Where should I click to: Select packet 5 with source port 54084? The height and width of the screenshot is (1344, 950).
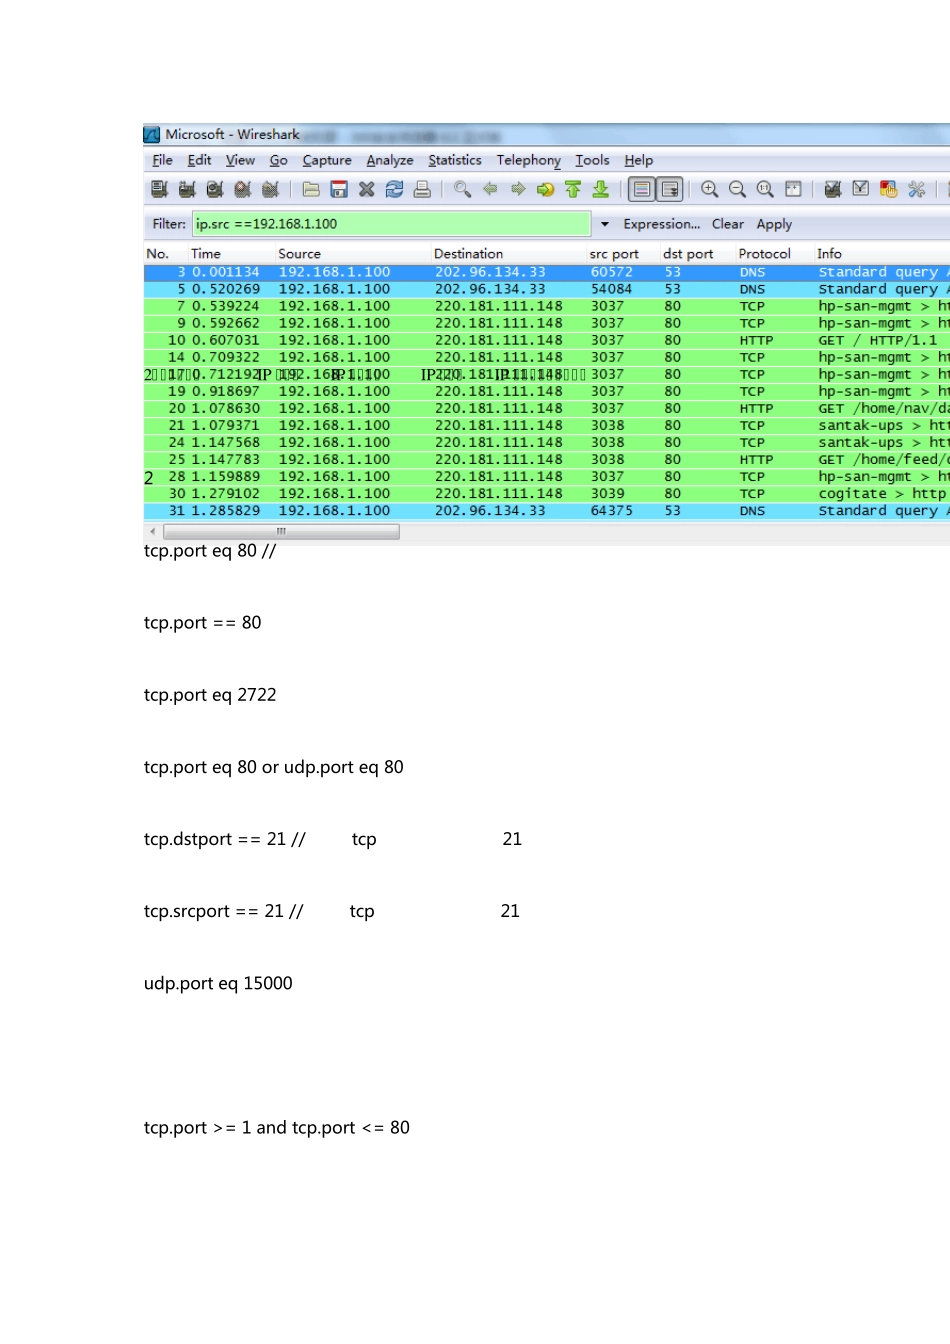point(547,289)
